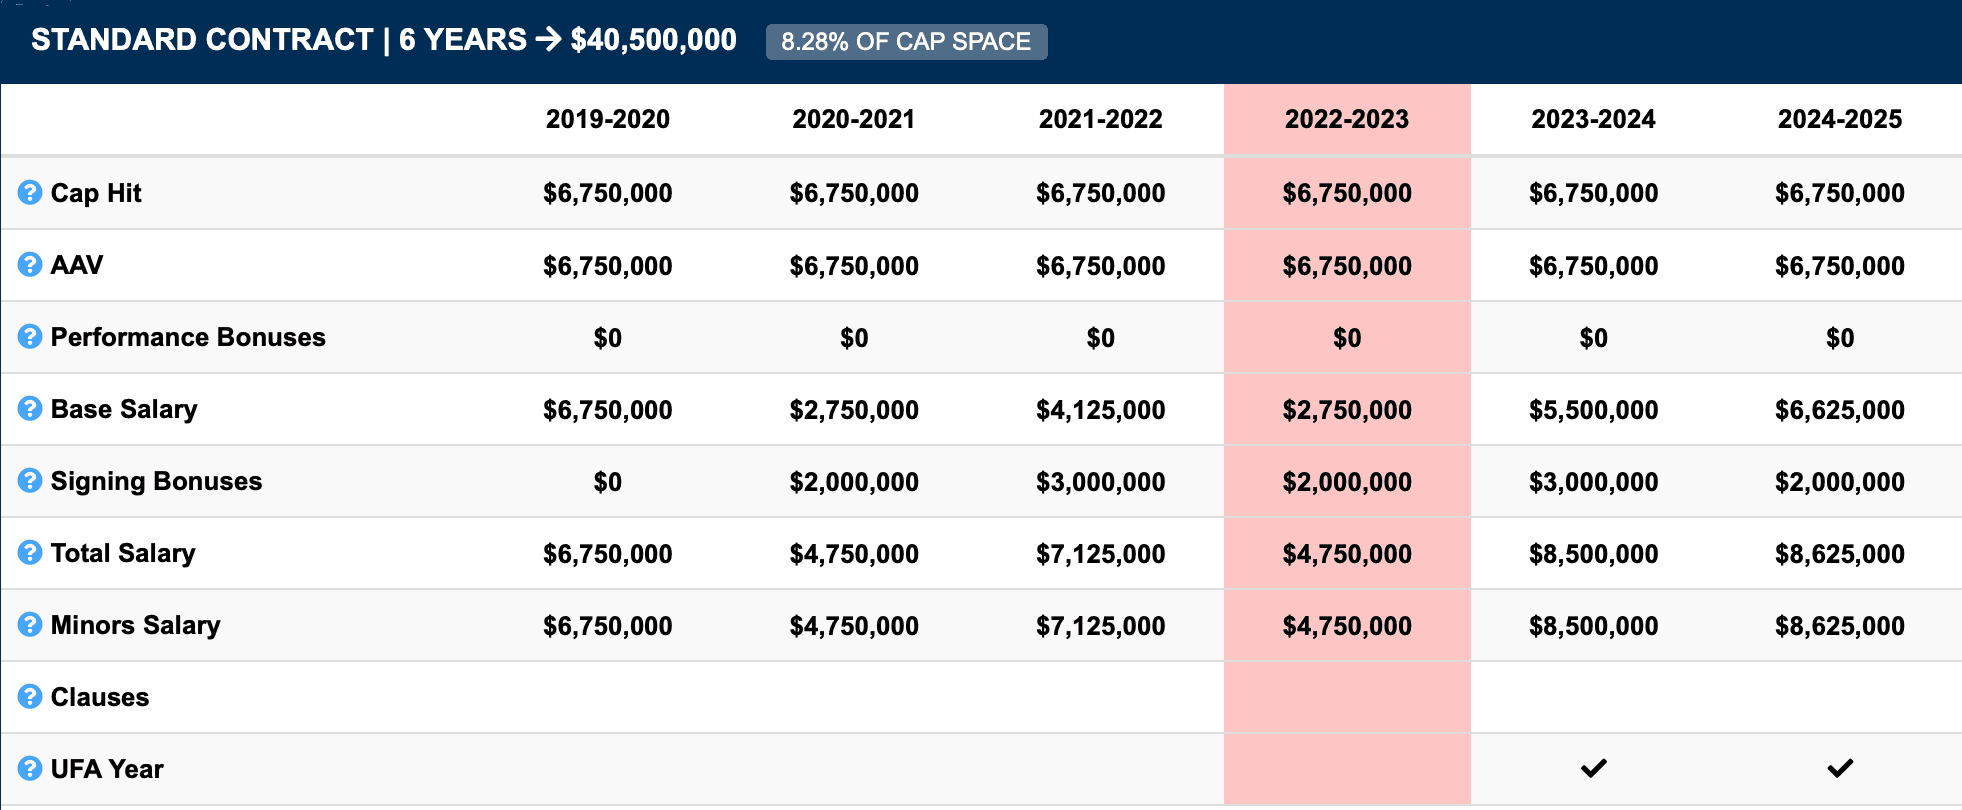This screenshot has width=1962, height=810.
Task: Select the 2019-2020 season column header
Action: [x=607, y=119]
